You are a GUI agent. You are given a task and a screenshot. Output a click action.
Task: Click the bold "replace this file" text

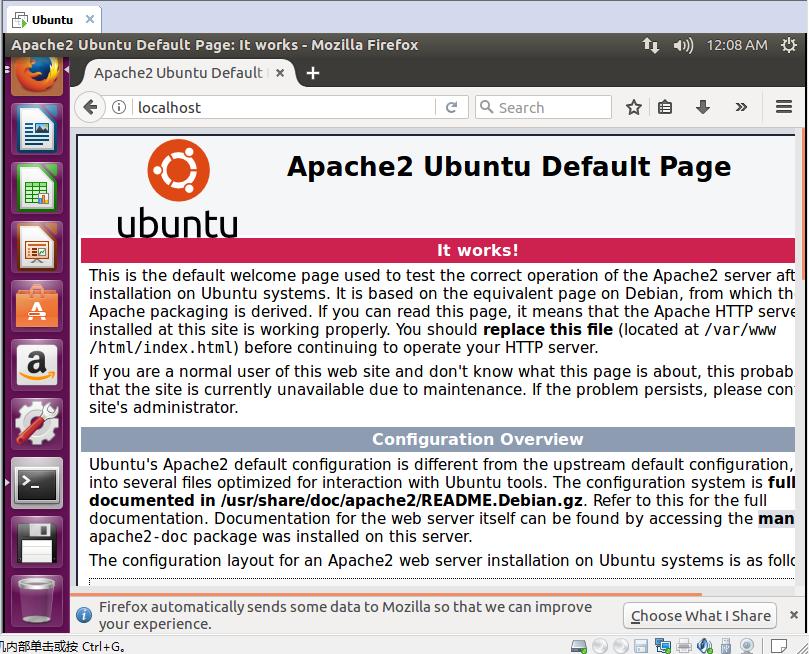pyautogui.click(x=548, y=329)
